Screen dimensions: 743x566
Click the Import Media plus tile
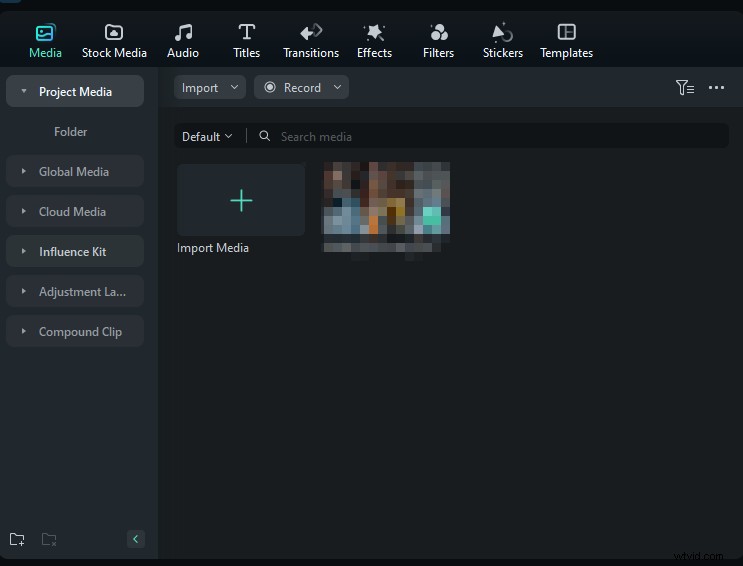(x=241, y=200)
